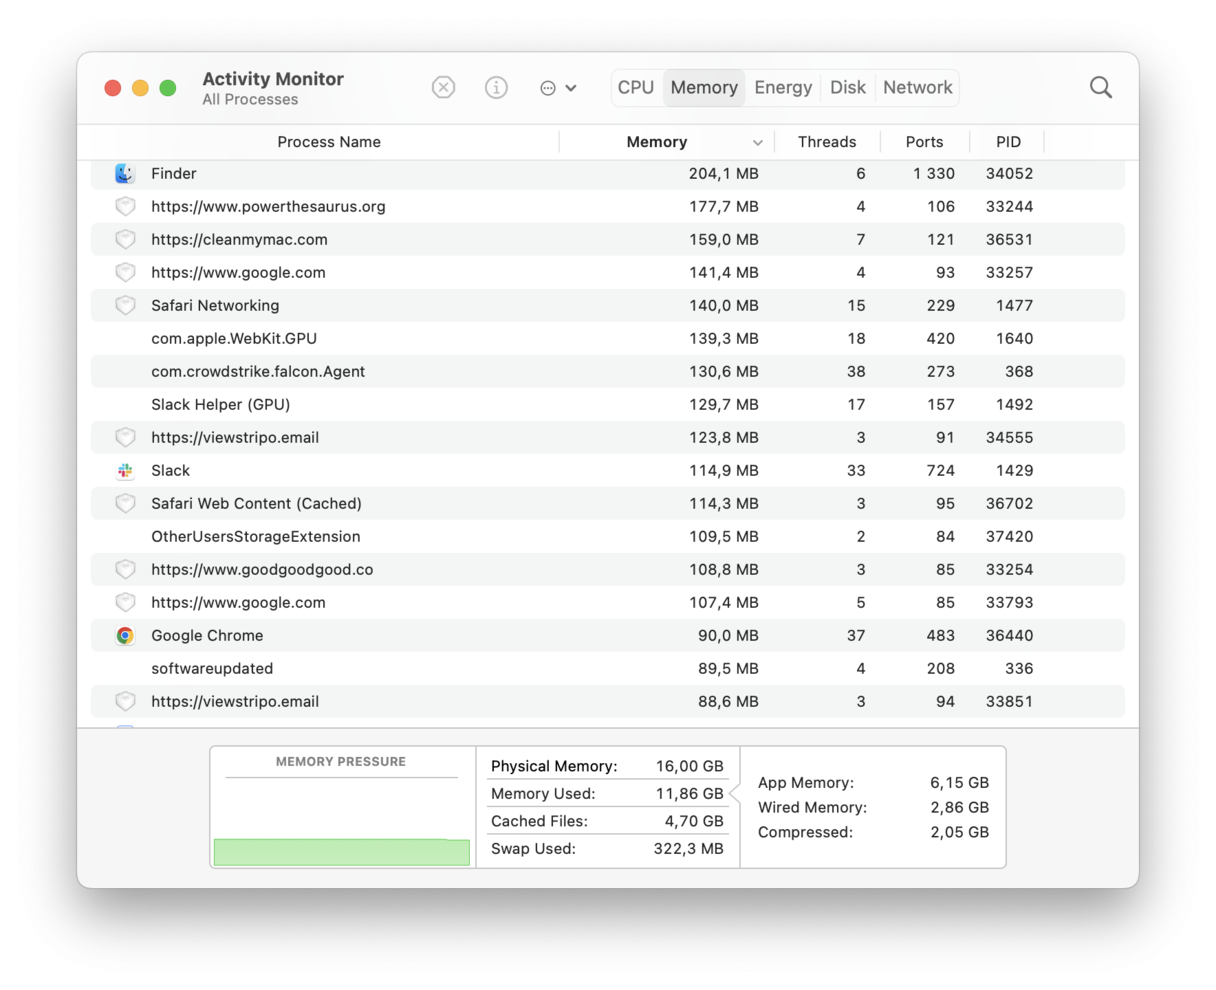Open the More Options (ellipsis) dropdown
Image resolution: width=1216 pixels, height=990 pixels.
(558, 87)
